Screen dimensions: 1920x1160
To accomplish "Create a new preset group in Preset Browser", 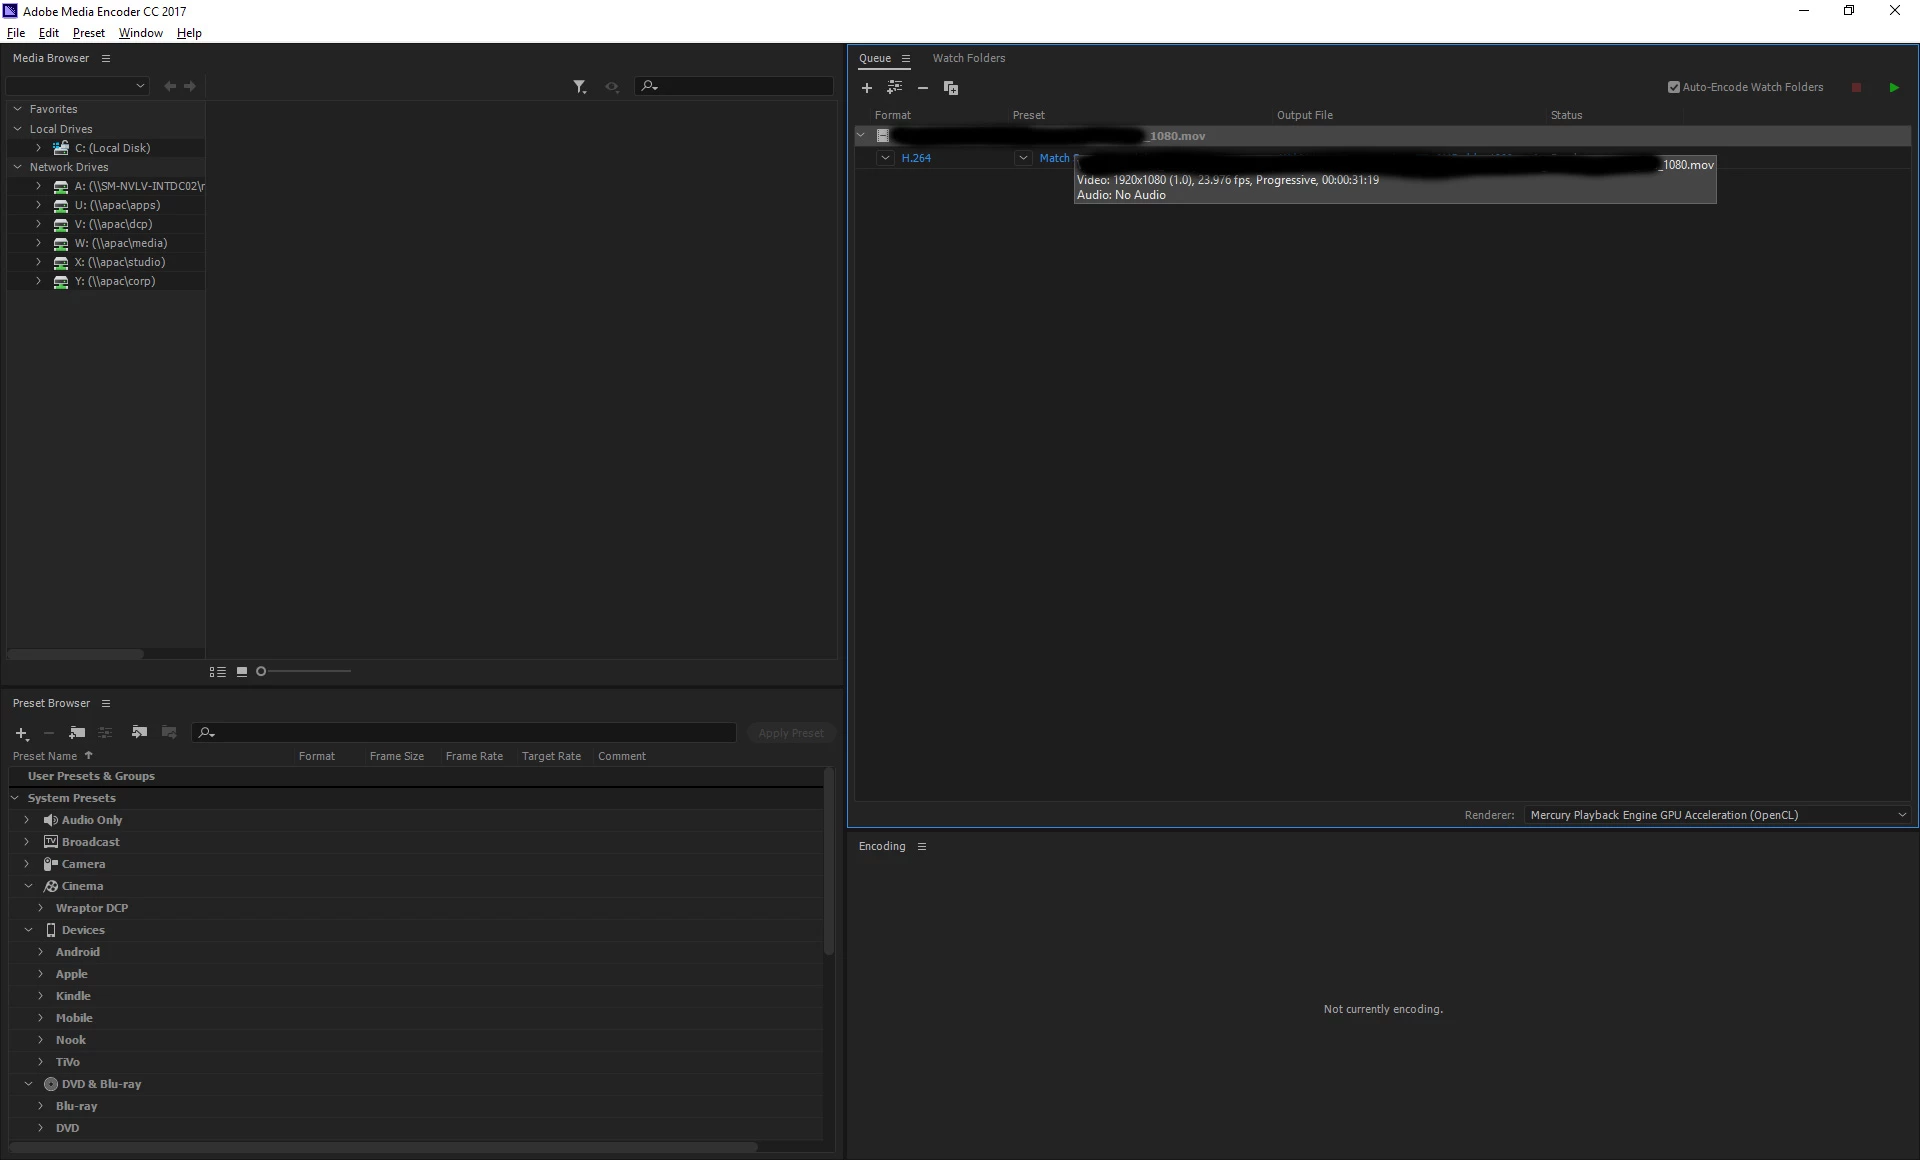I will [77, 733].
